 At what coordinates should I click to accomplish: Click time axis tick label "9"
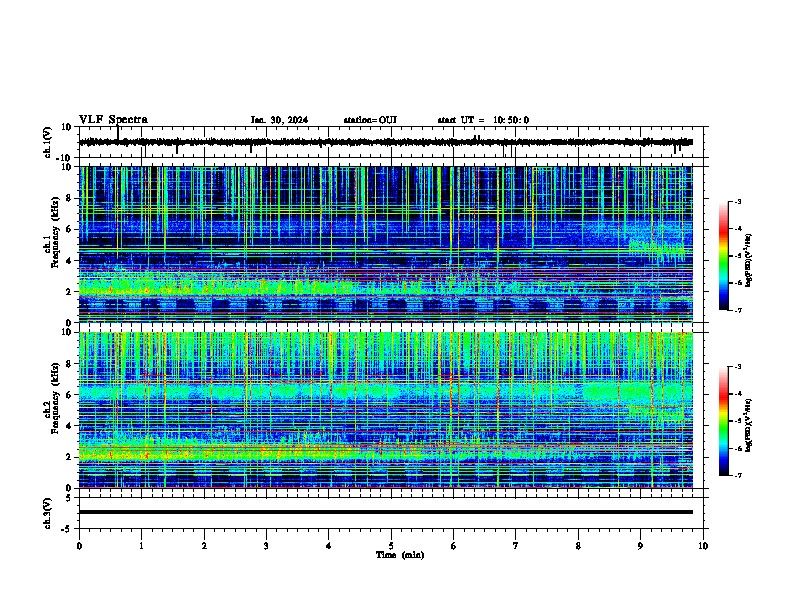pos(640,546)
